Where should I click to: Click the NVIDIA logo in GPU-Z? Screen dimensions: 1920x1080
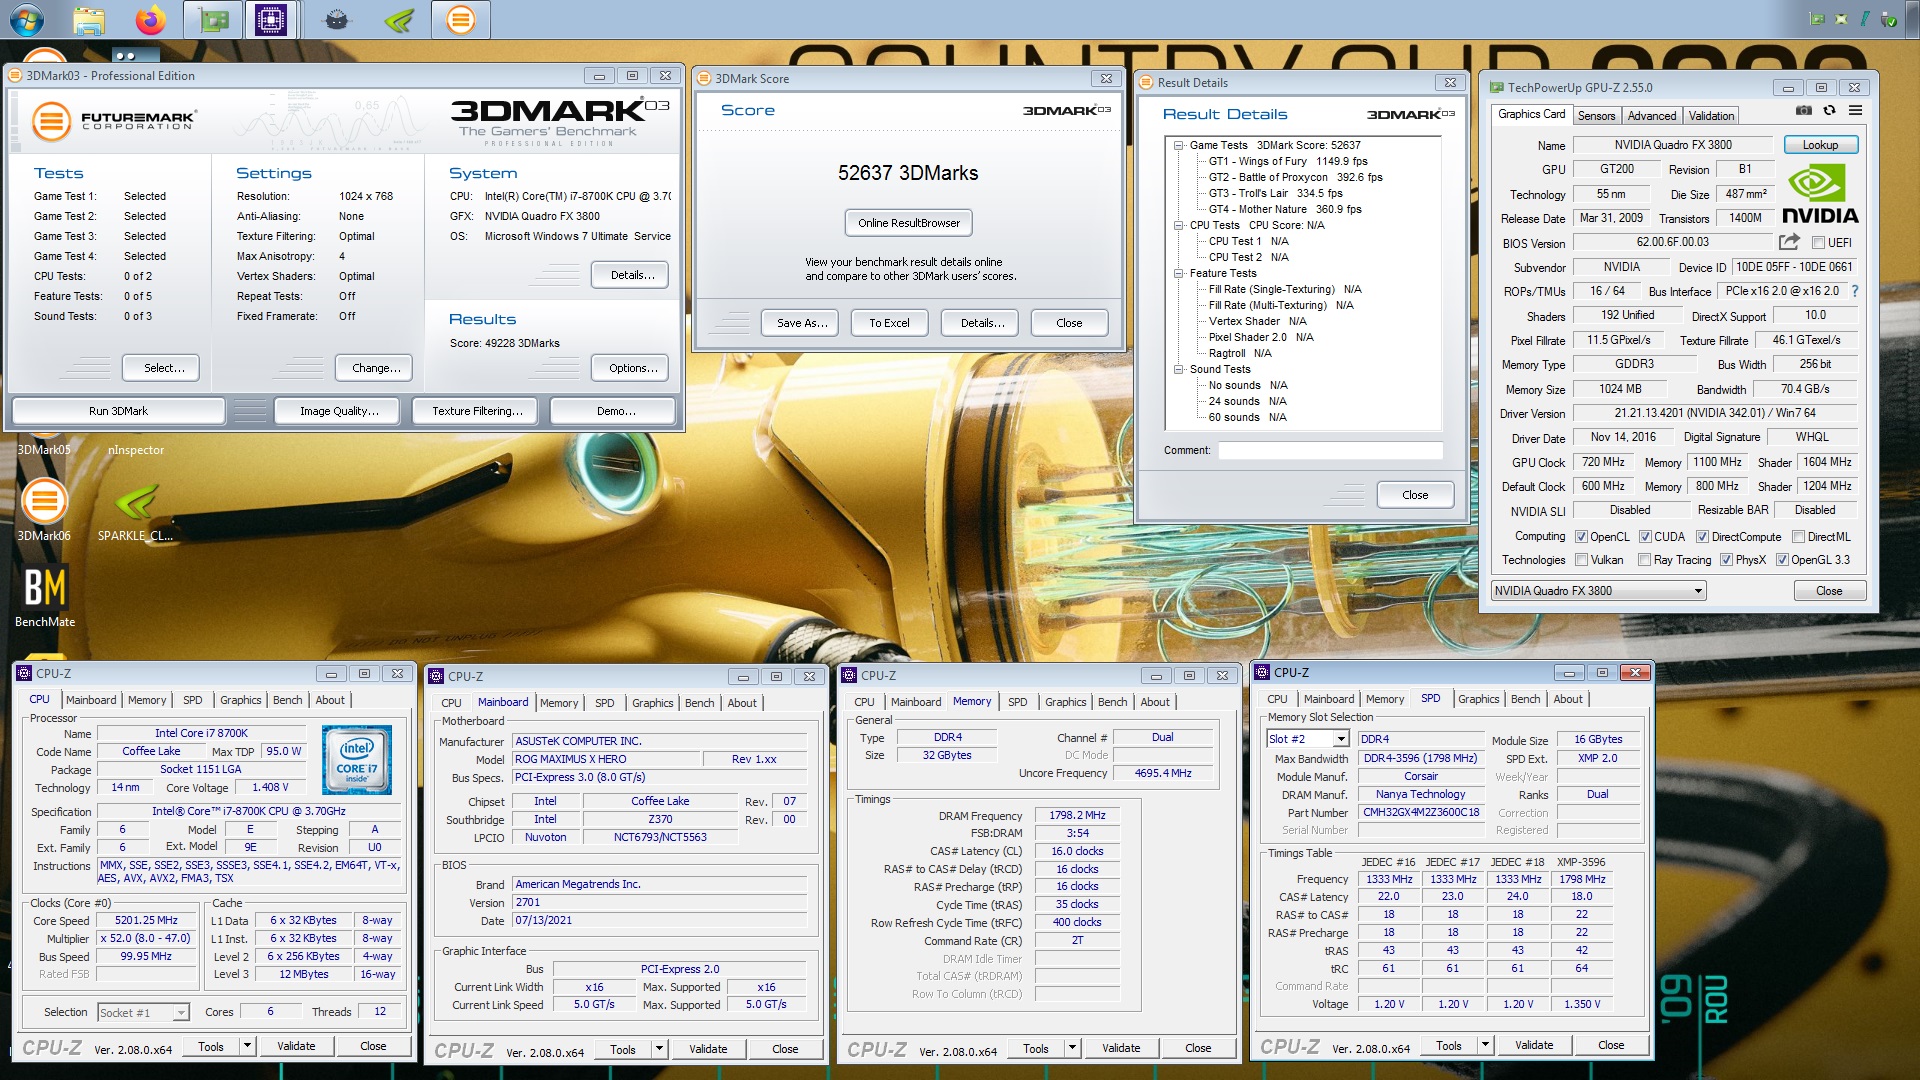pyautogui.click(x=1820, y=195)
